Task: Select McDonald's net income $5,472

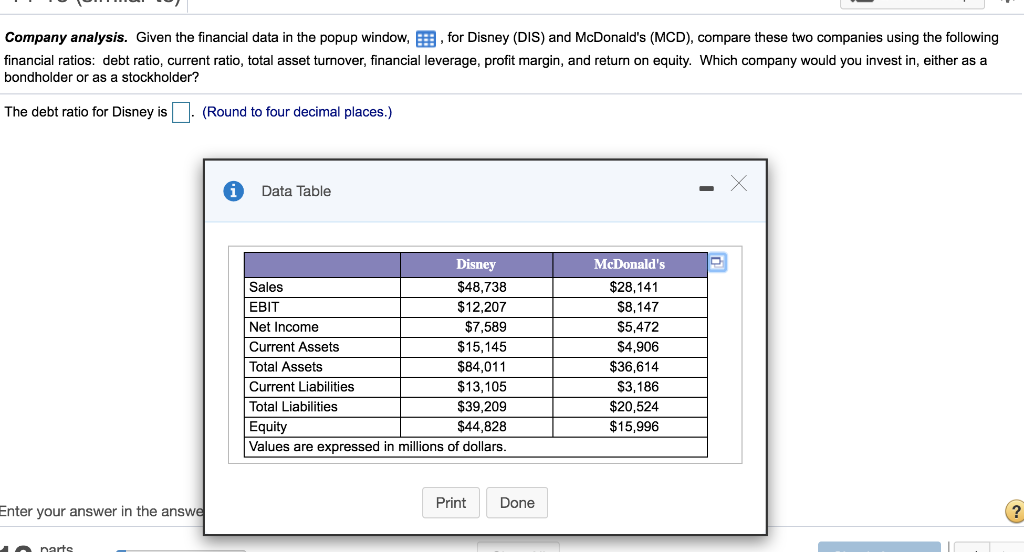Action: [x=638, y=327]
